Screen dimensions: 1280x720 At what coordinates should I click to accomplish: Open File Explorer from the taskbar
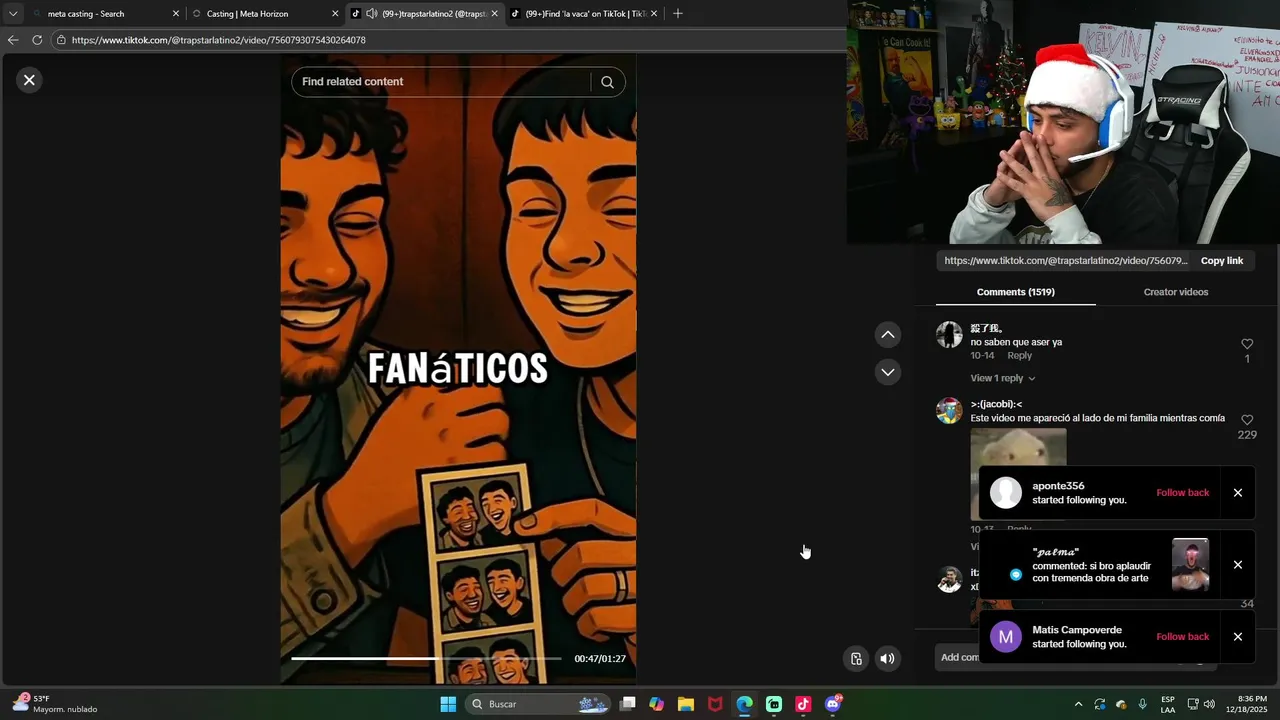click(686, 704)
